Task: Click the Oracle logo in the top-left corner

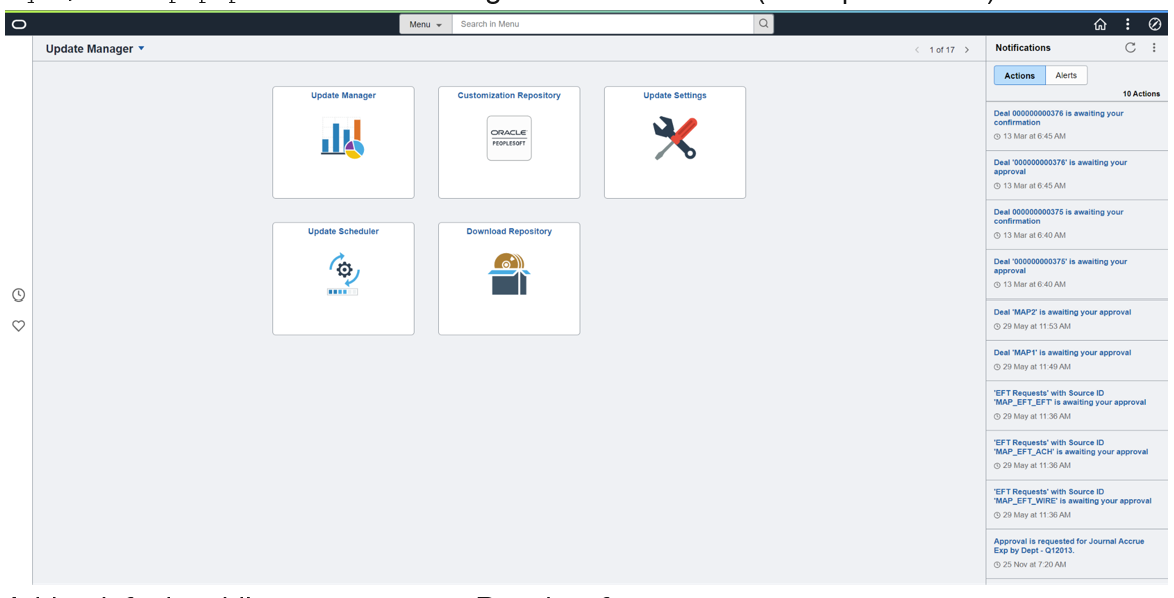Action: coord(19,24)
